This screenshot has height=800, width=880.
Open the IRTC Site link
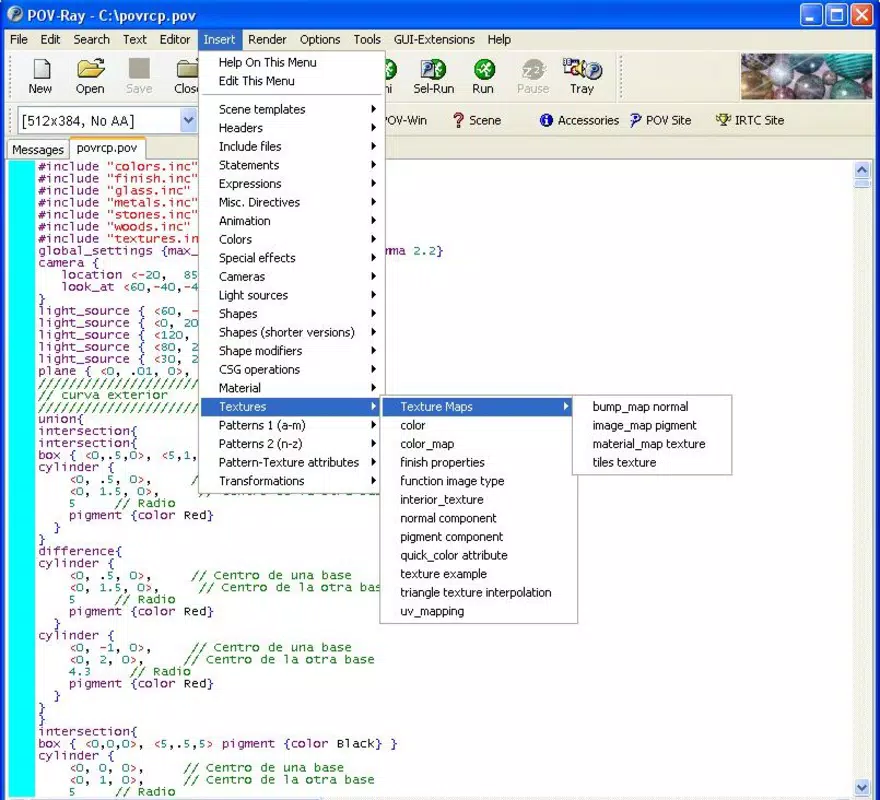point(750,120)
